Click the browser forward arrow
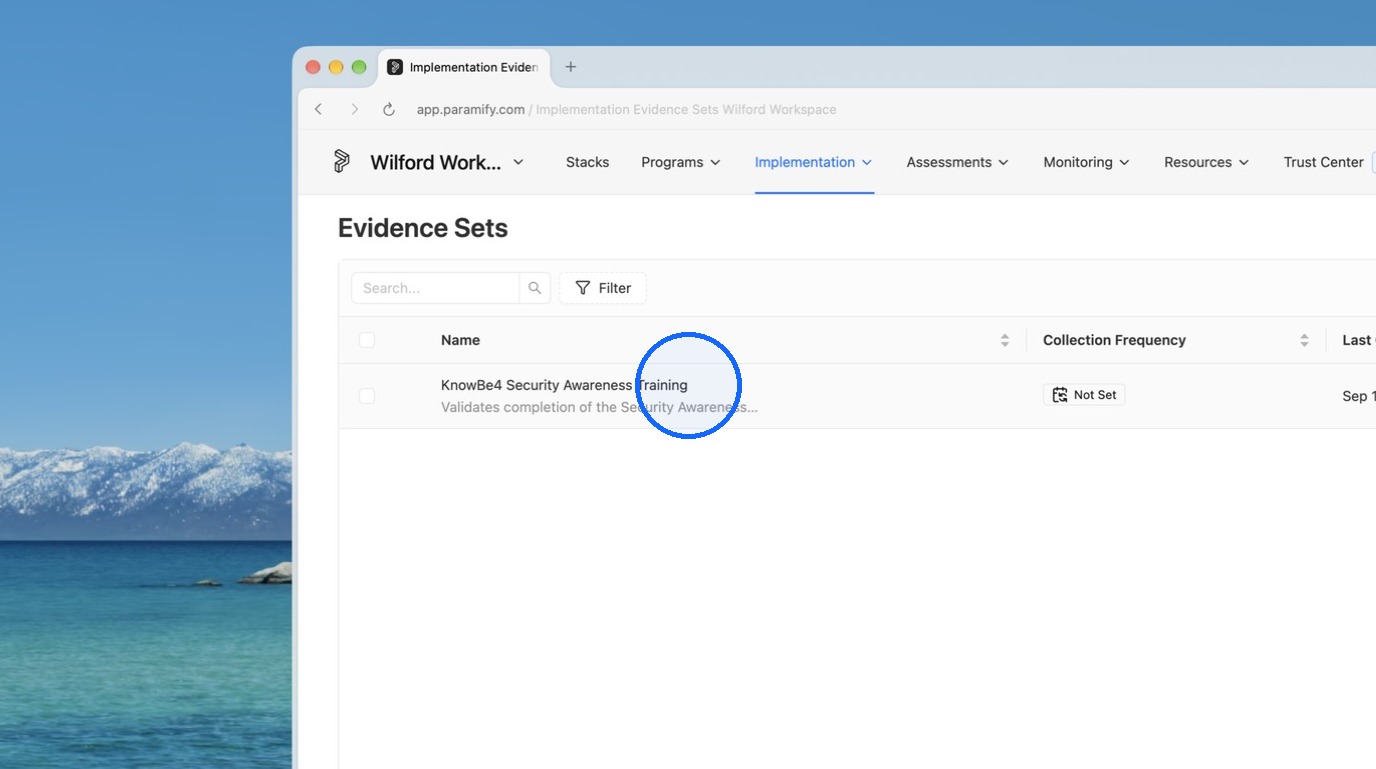1376x769 pixels. click(354, 109)
